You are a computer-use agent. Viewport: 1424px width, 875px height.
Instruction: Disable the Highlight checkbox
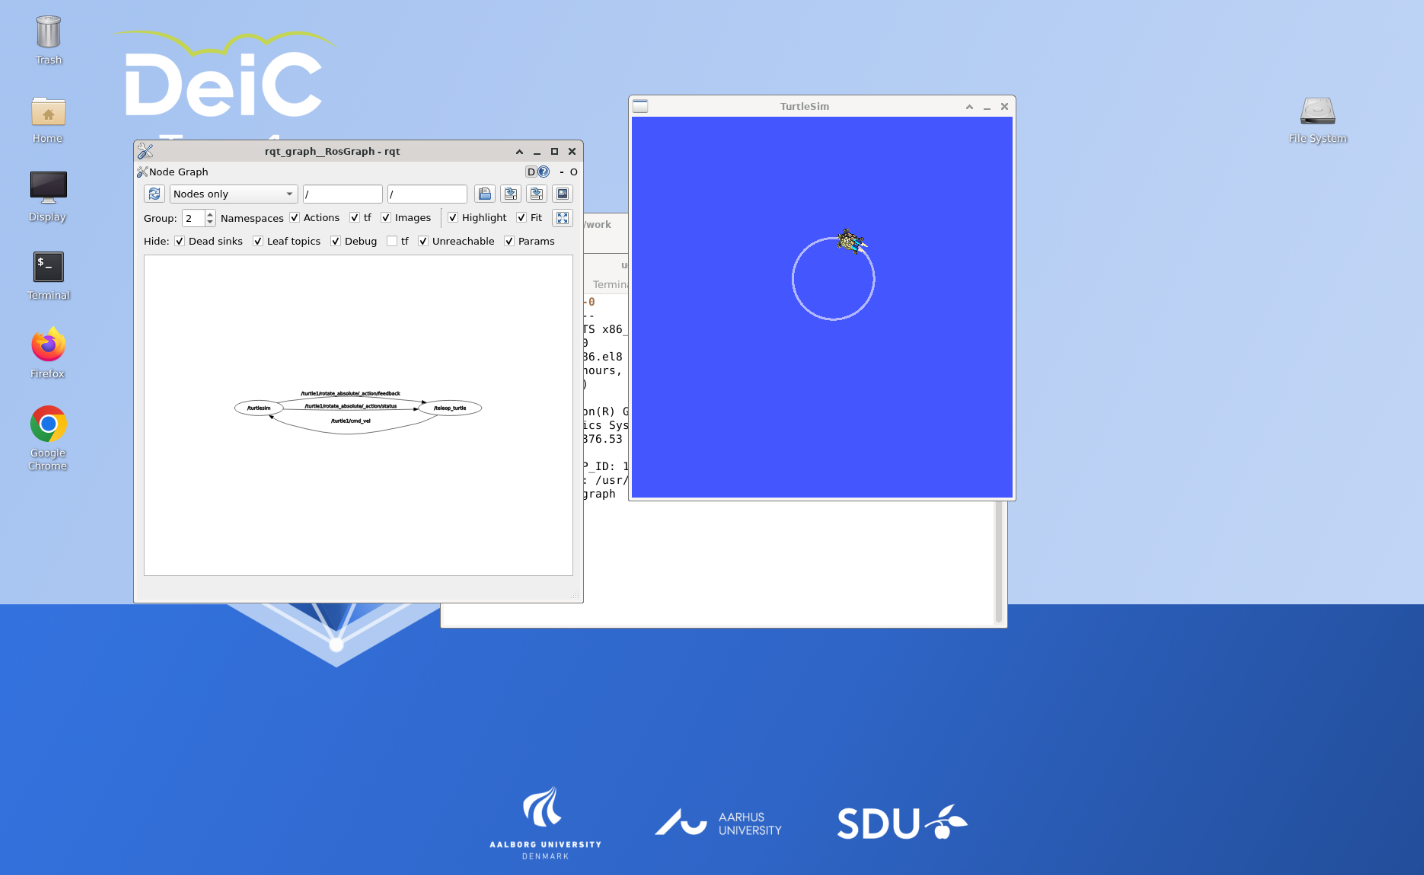[x=453, y=218]
